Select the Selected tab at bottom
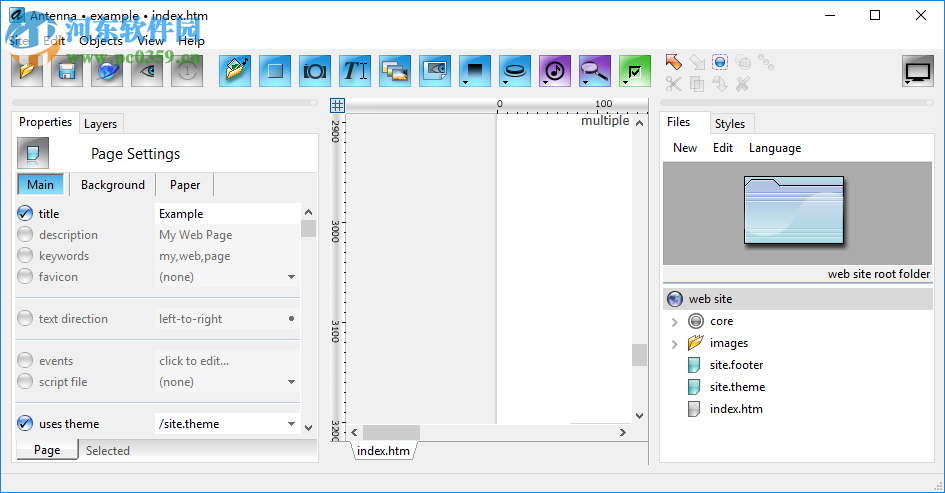 pos(107,451)
